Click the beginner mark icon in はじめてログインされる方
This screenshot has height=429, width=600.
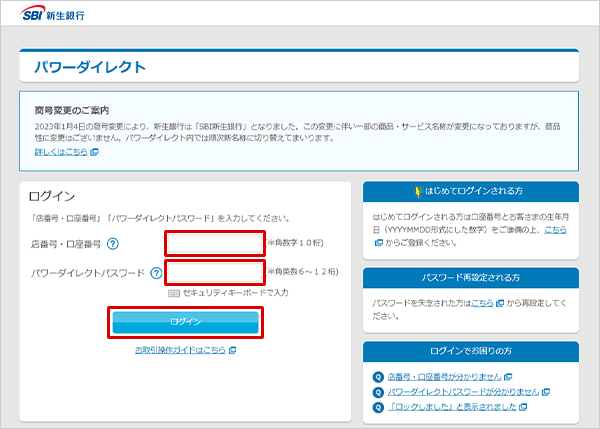(417, 191)
